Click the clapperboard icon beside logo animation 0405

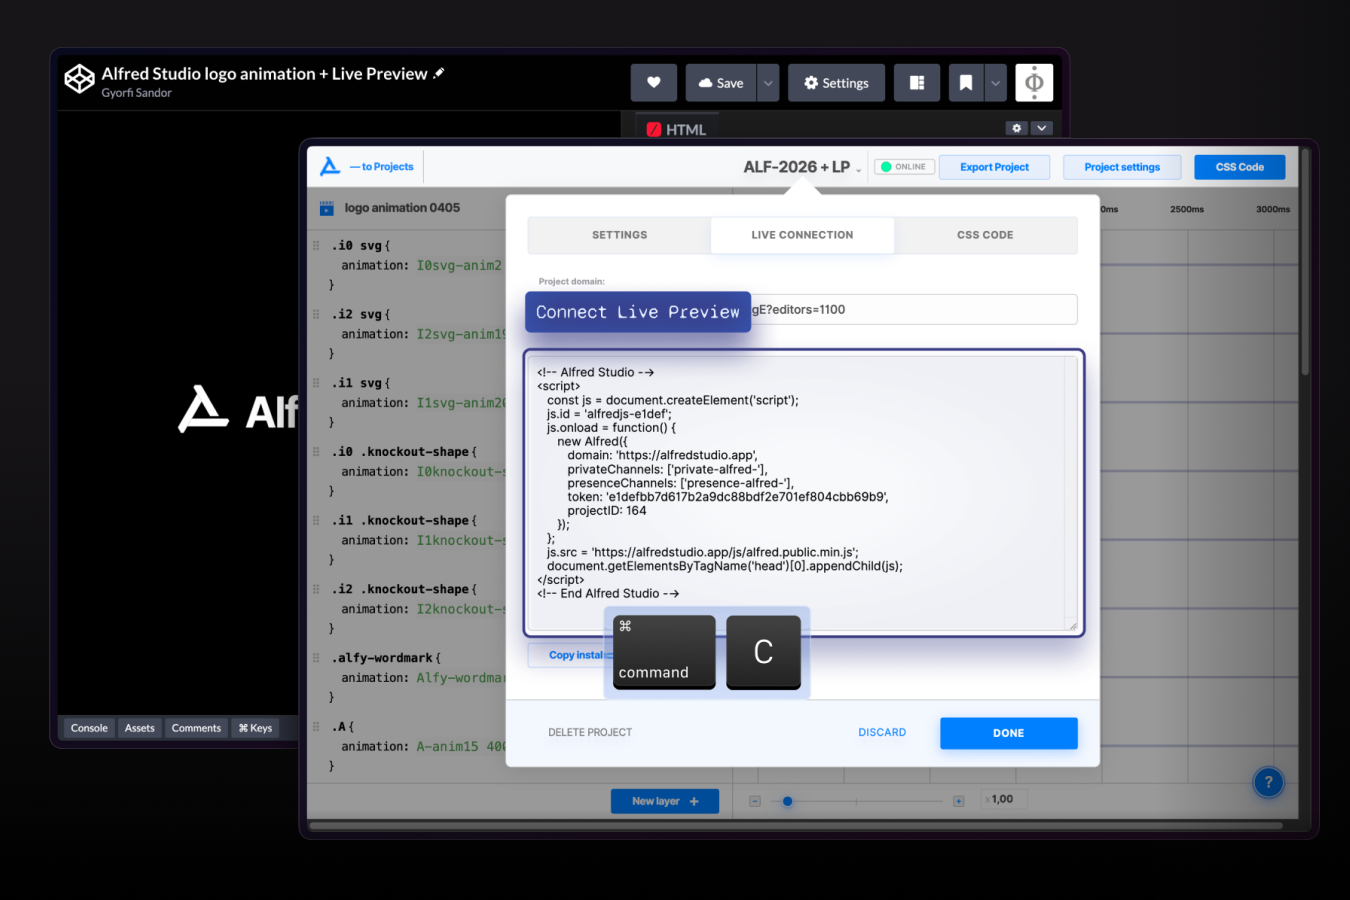tap(326, 208)
